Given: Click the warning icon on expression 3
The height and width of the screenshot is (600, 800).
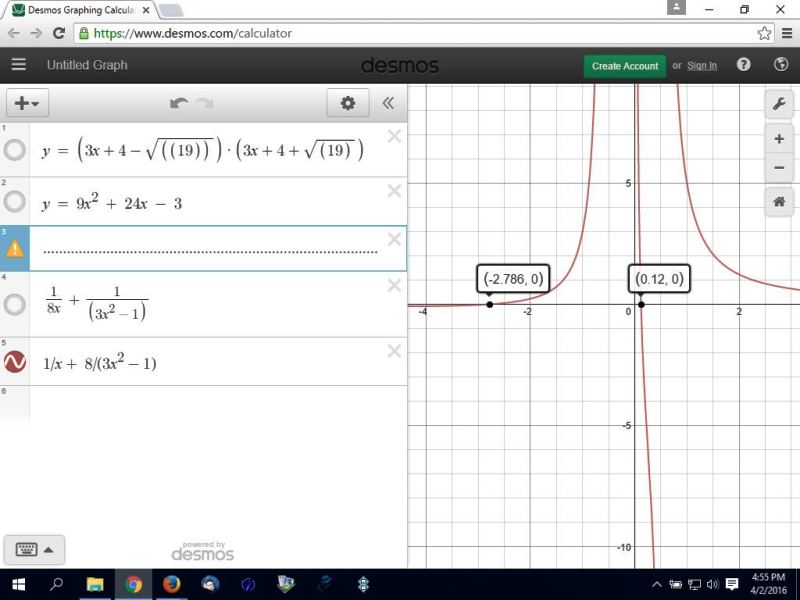Looking at the screenshot, I should click(14, 248).
